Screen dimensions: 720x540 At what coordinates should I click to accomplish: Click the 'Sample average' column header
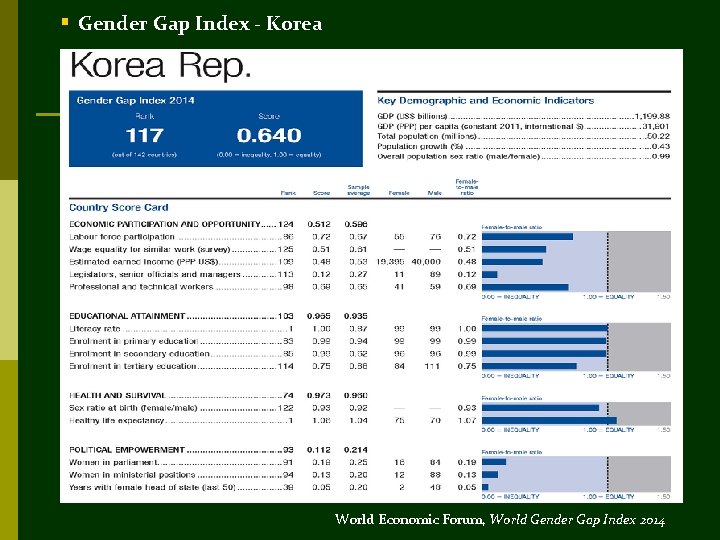359,190
